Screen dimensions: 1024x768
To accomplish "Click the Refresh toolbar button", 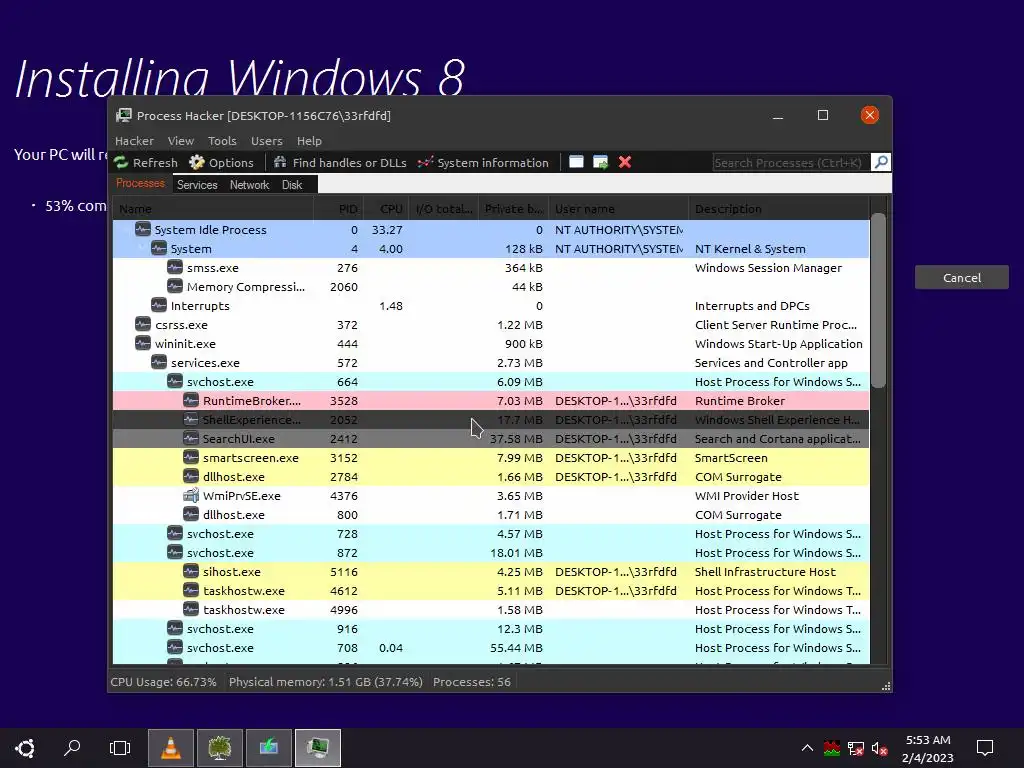I will coord(146,163).
